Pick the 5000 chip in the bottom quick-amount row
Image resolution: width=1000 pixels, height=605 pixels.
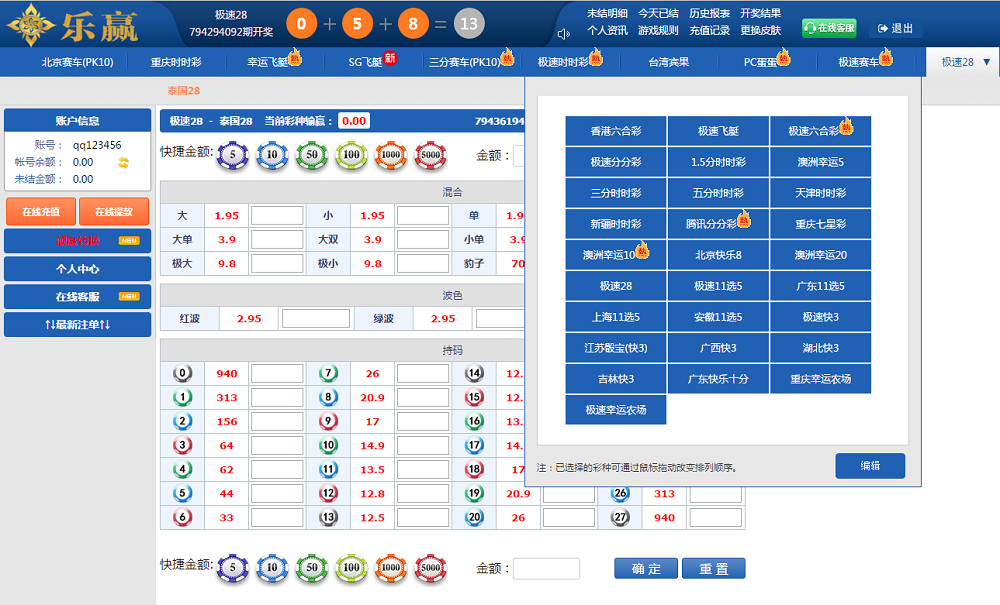click(x=430, y=568)
